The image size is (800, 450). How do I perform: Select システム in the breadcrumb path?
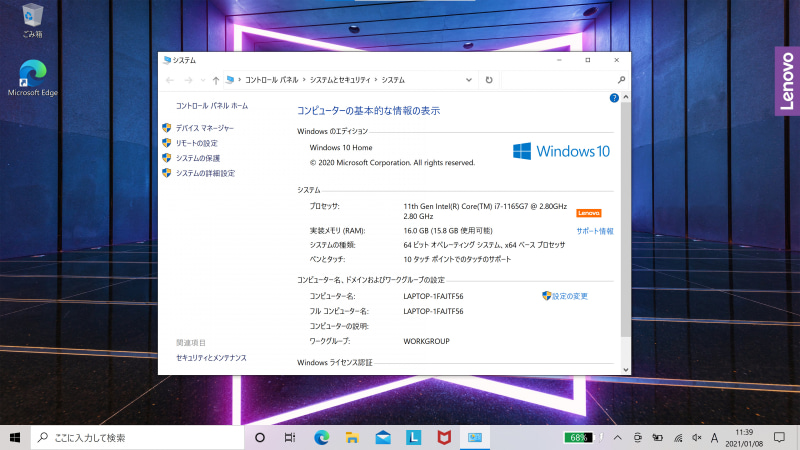tap(393, 80)
